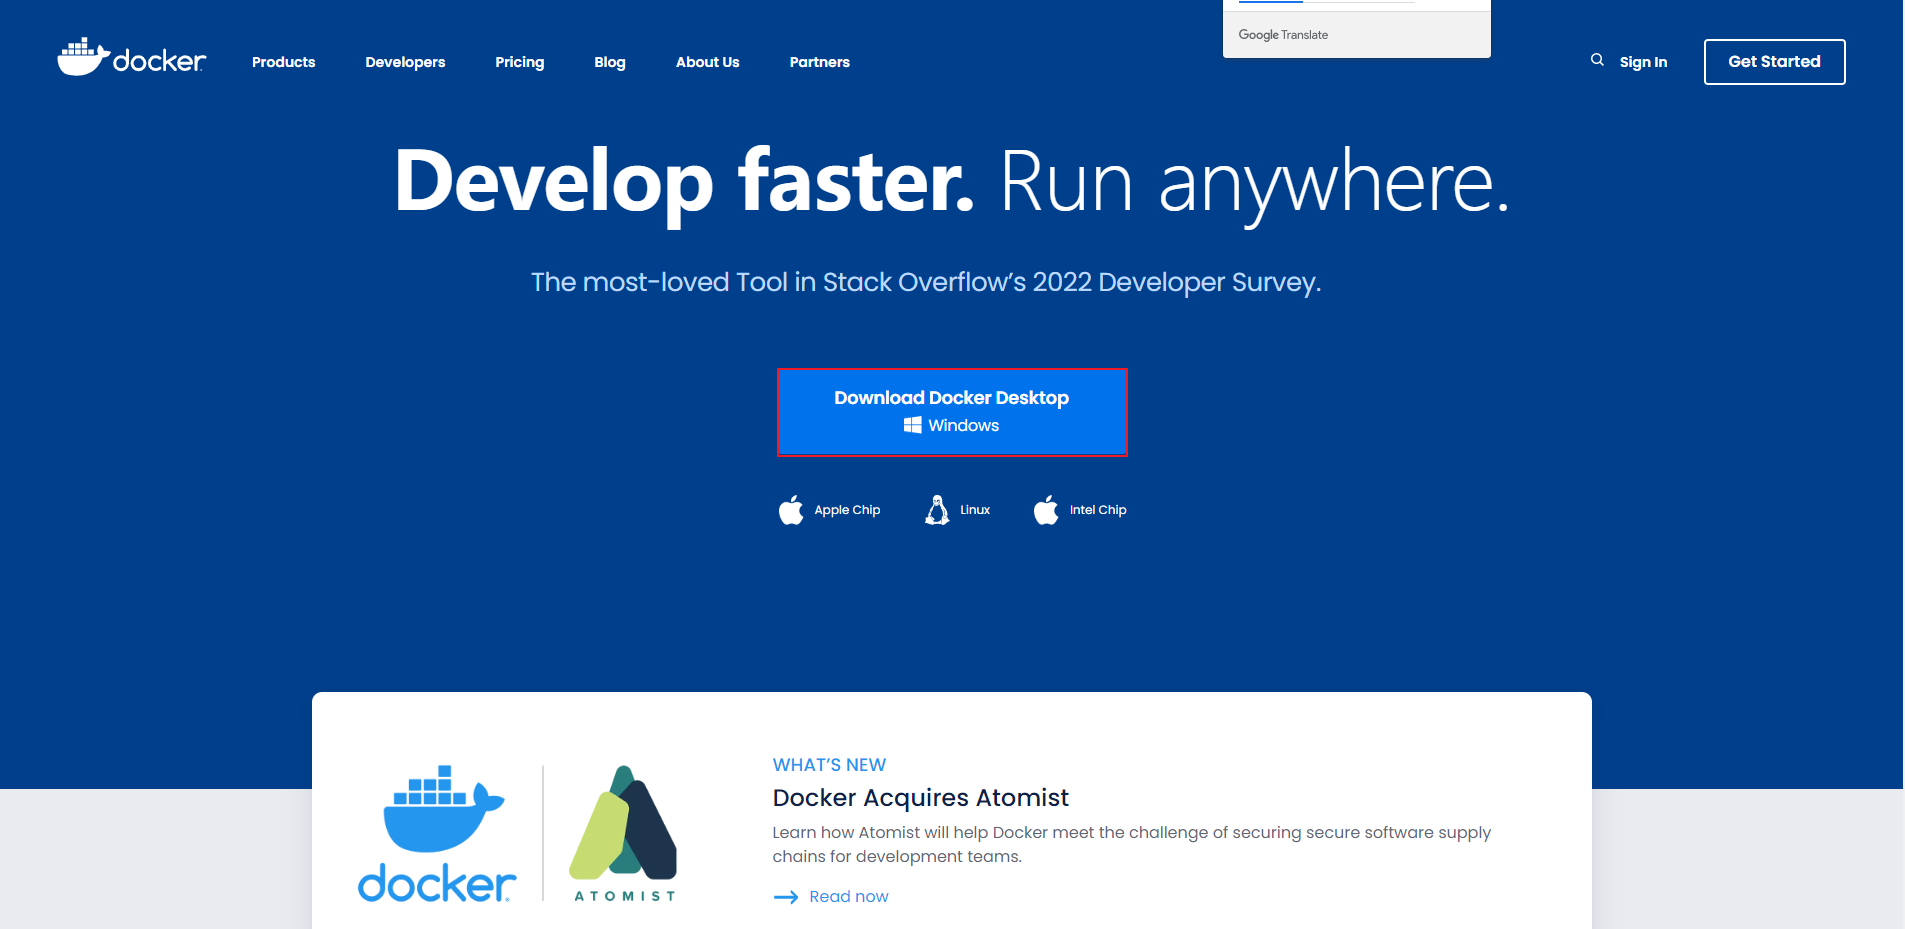Click the Atomist description paragraph
Image resolution: width=1905 pixels, height=929 pixels.
[1132, 844]
